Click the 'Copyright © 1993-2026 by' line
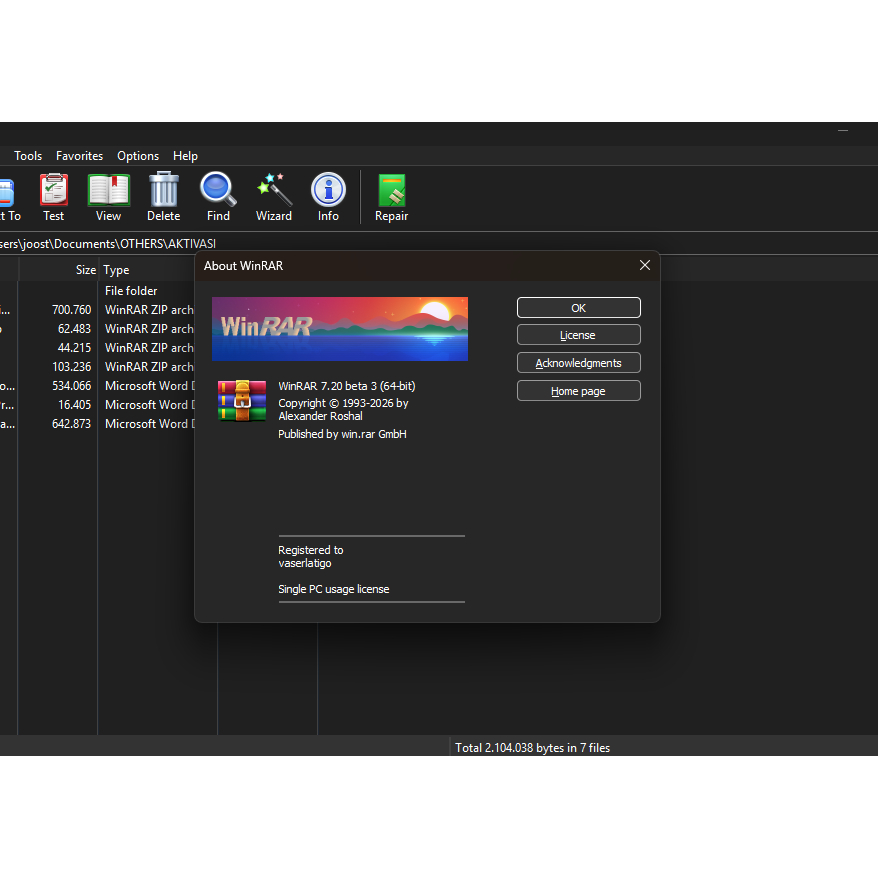This screenshot has height=878, width=878. point(343,403)
